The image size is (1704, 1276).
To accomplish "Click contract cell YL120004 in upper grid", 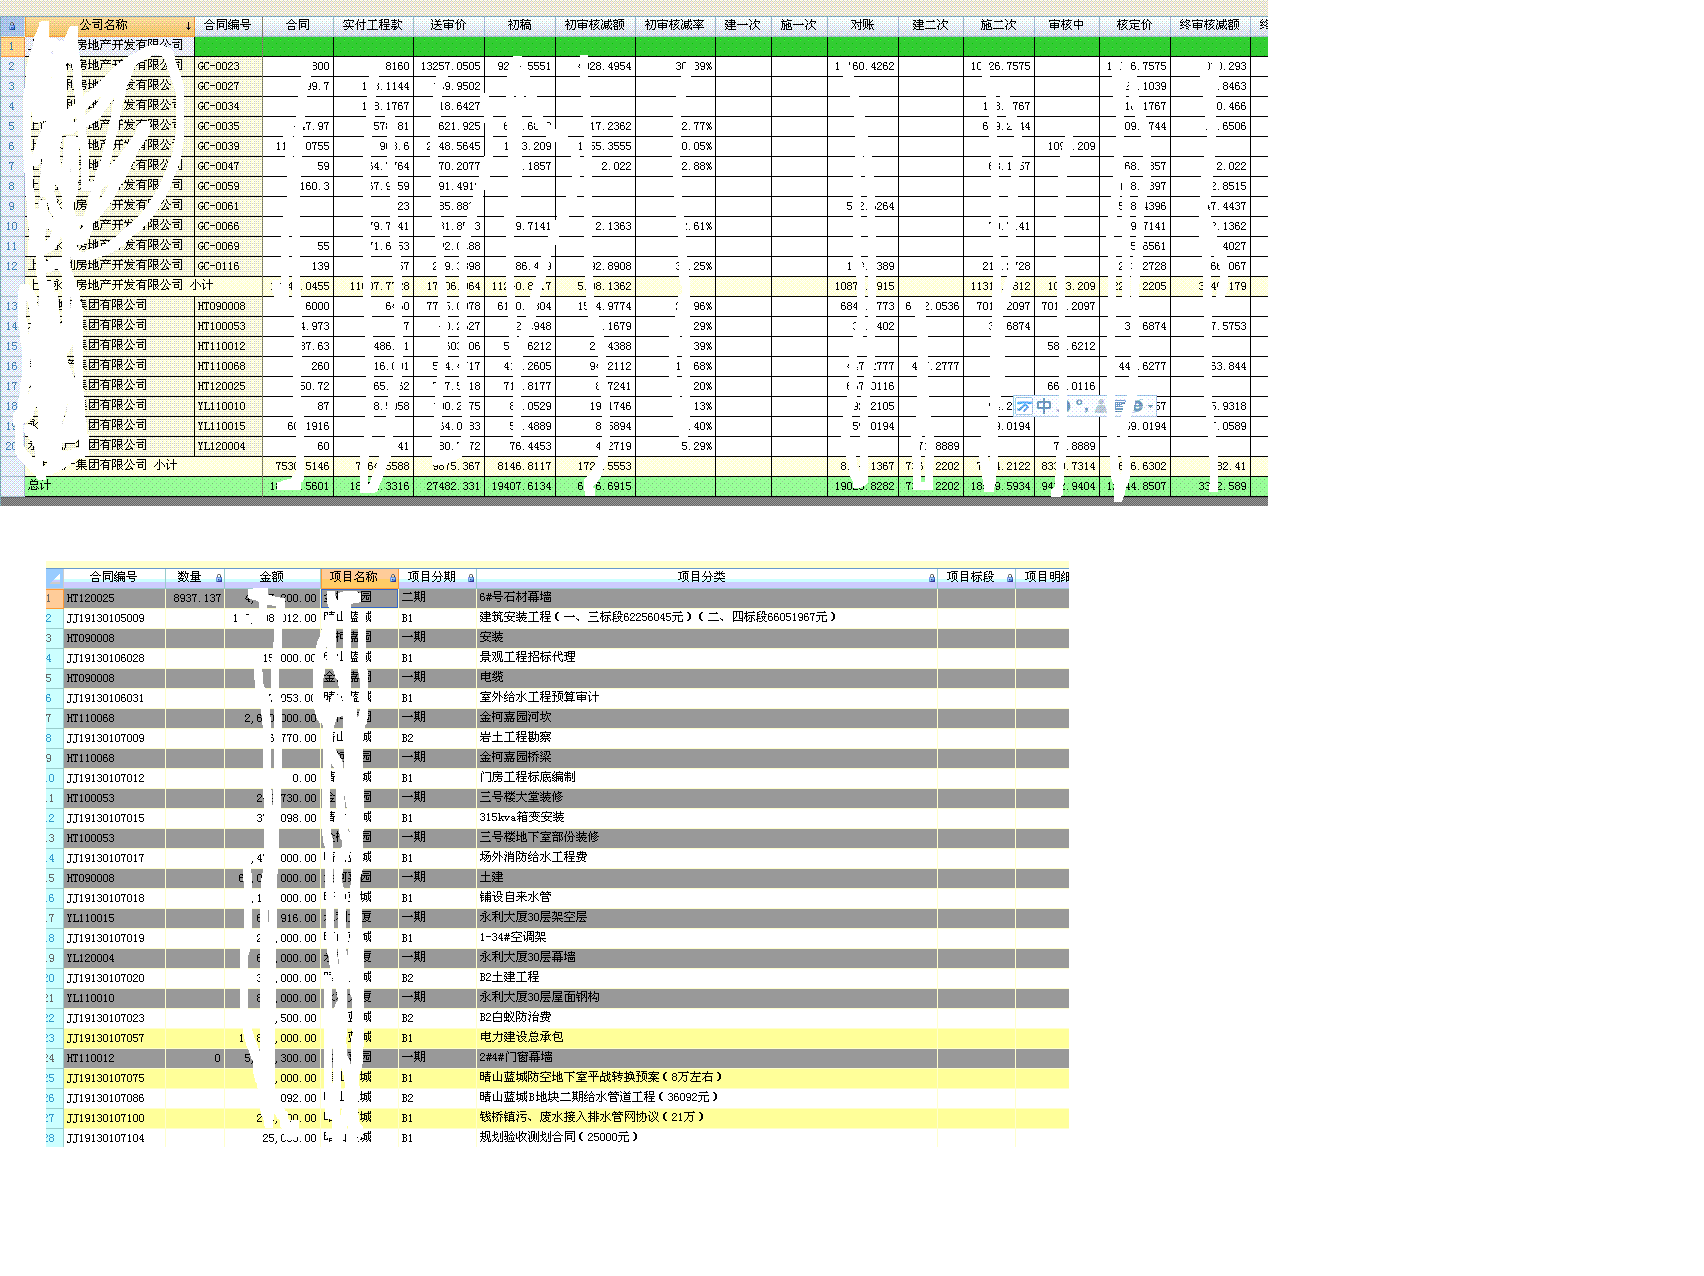I will (228, 446).
